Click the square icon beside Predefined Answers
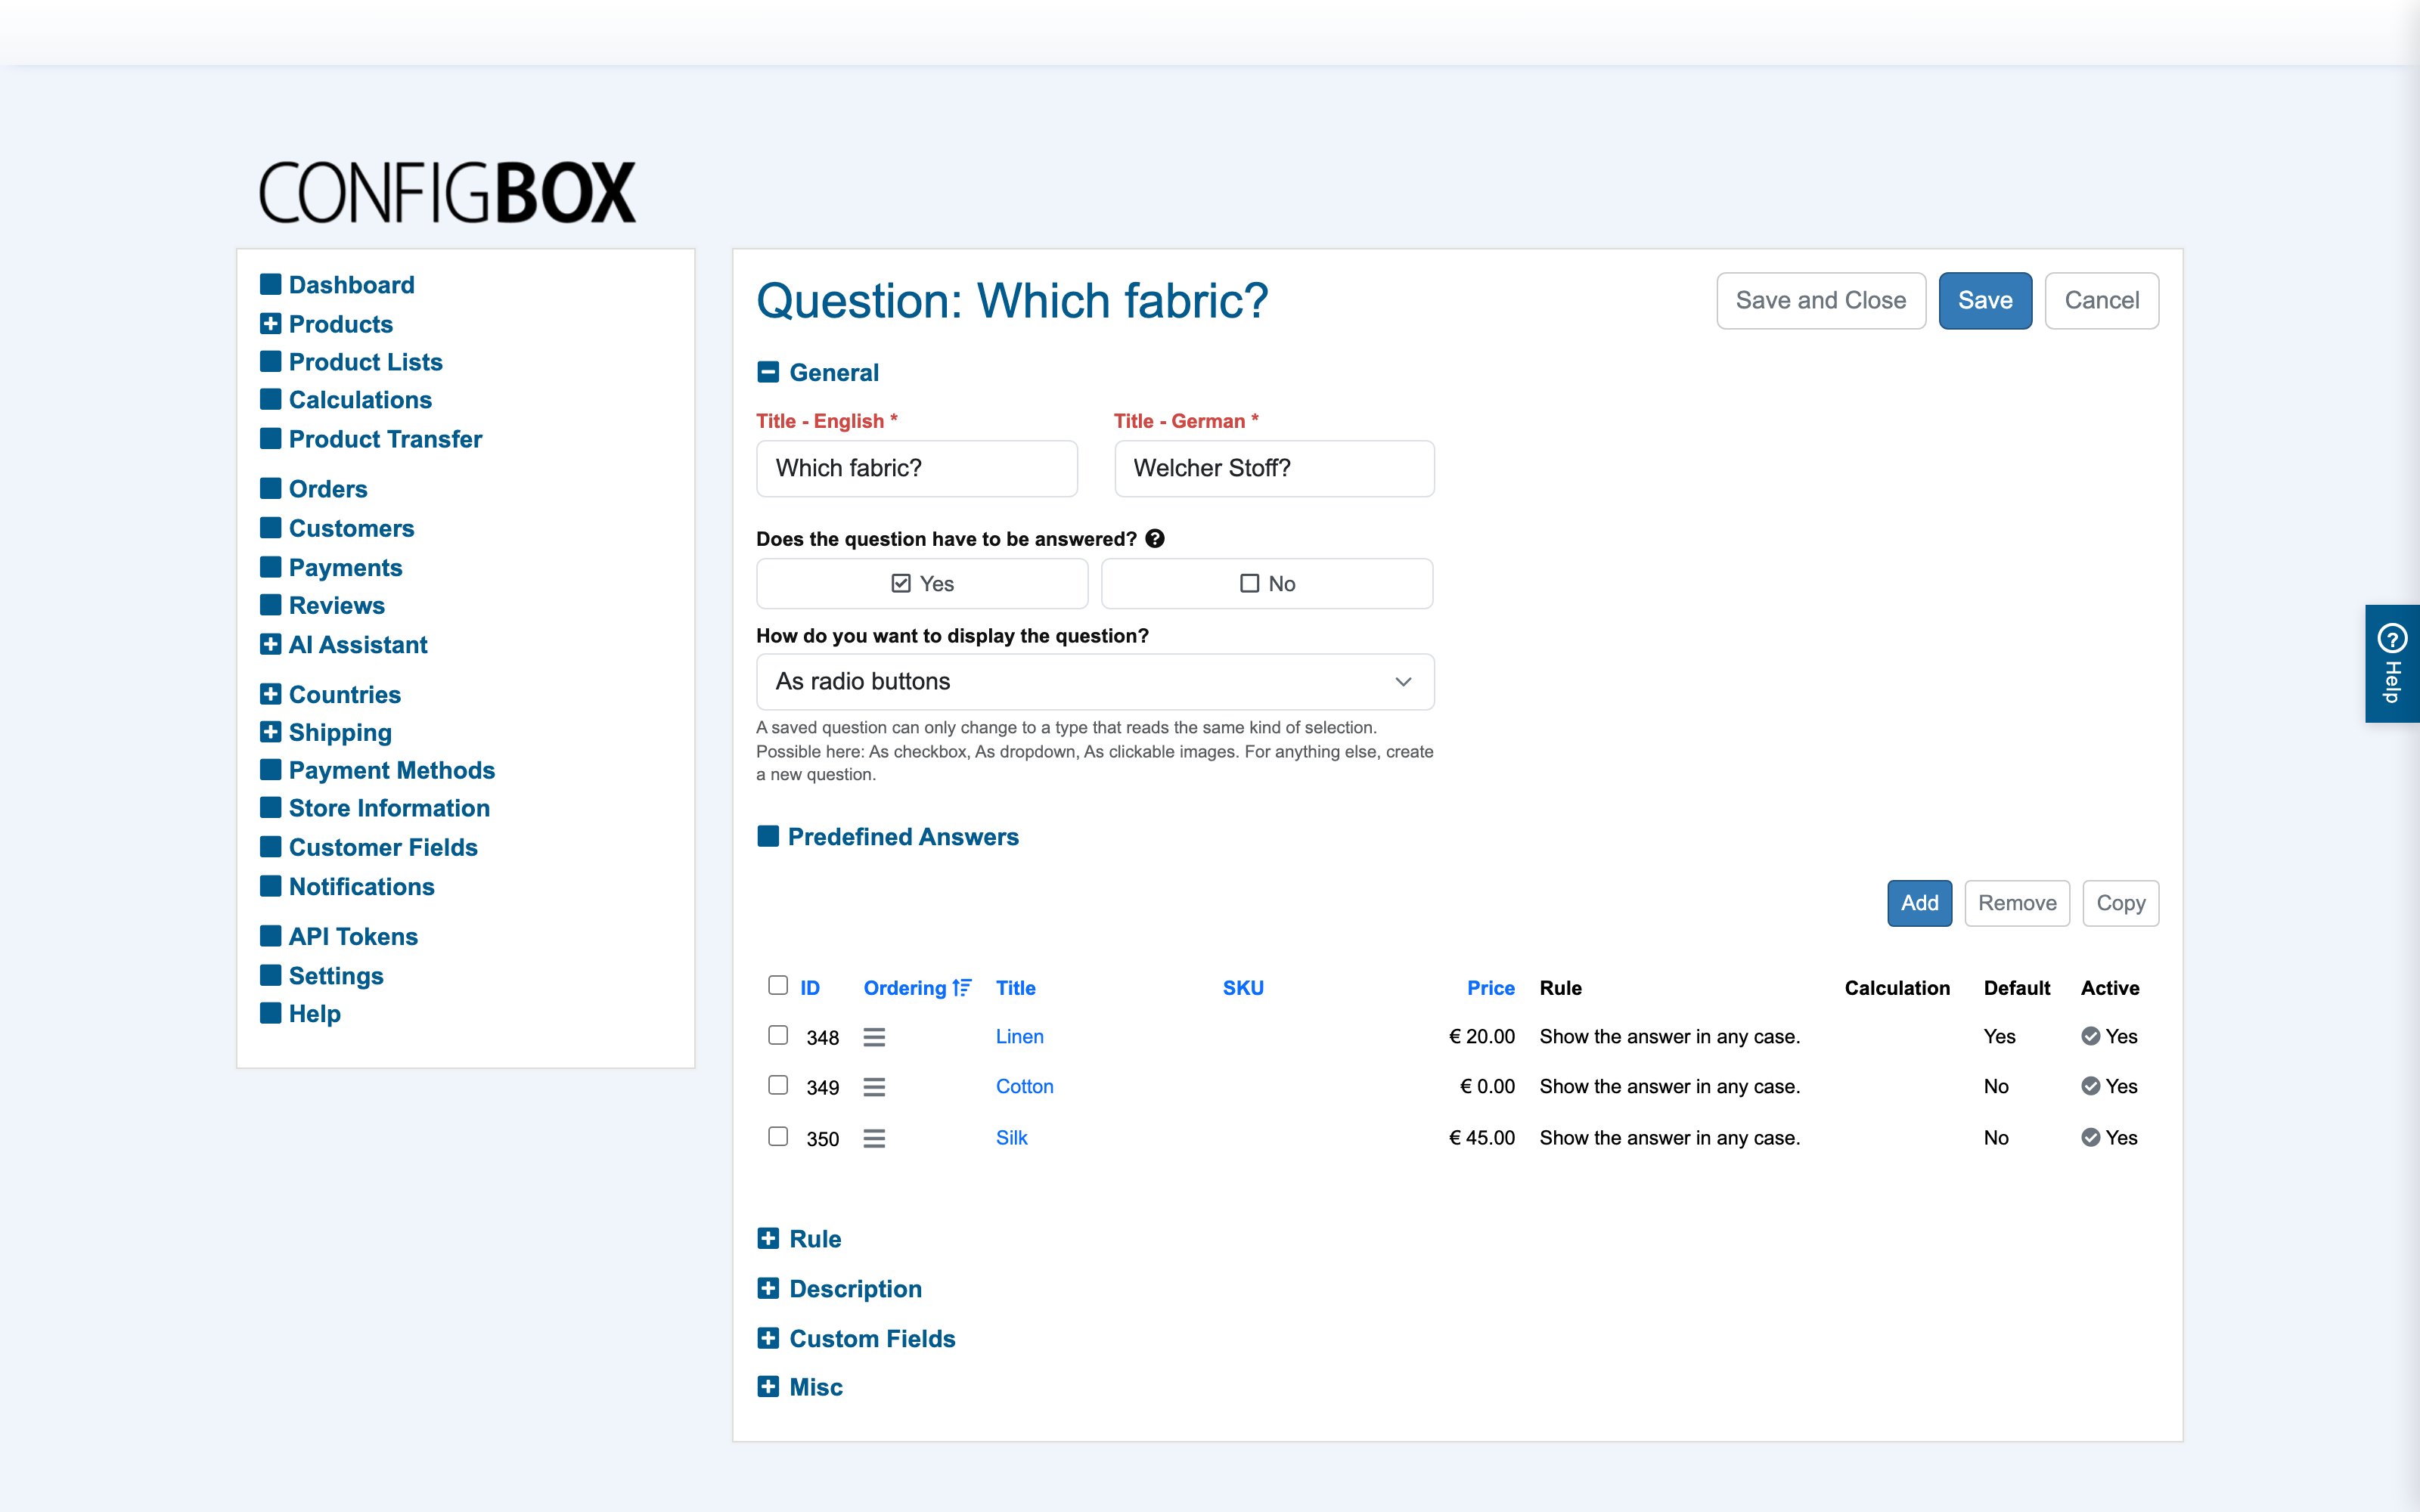This screenshot has width=2420, height=1512. tap(768, 836)
